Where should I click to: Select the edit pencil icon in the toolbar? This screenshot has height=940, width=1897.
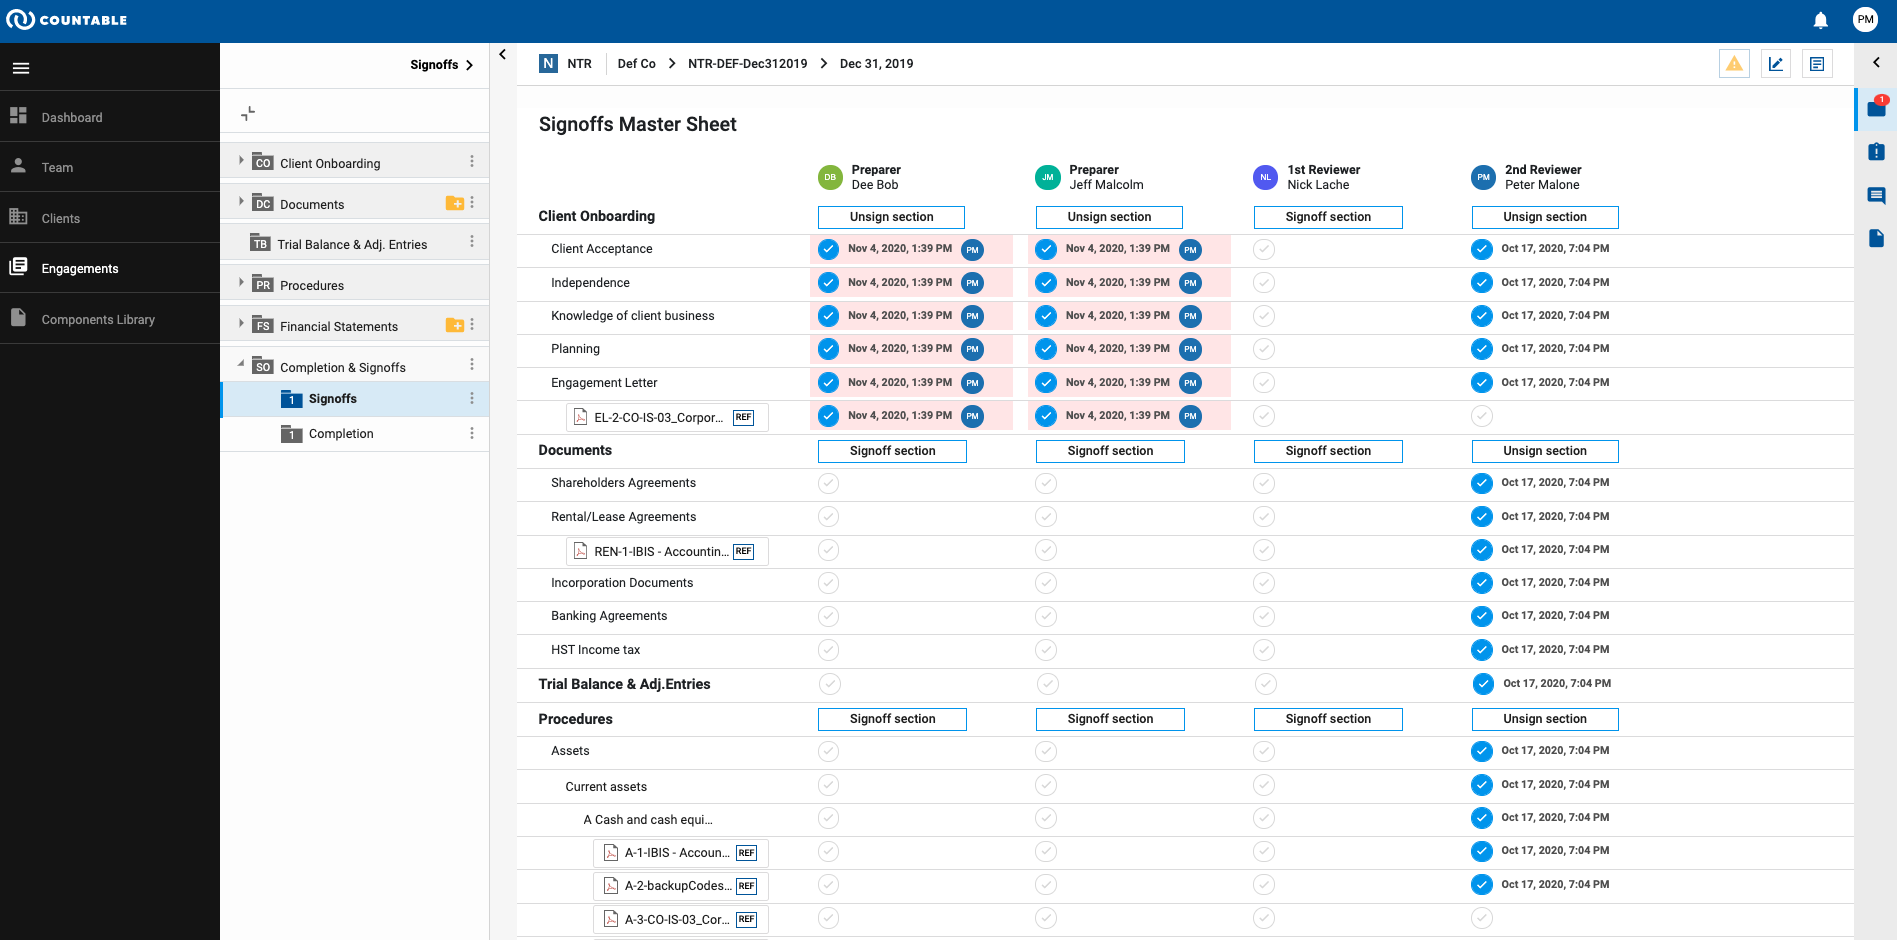1776,63
